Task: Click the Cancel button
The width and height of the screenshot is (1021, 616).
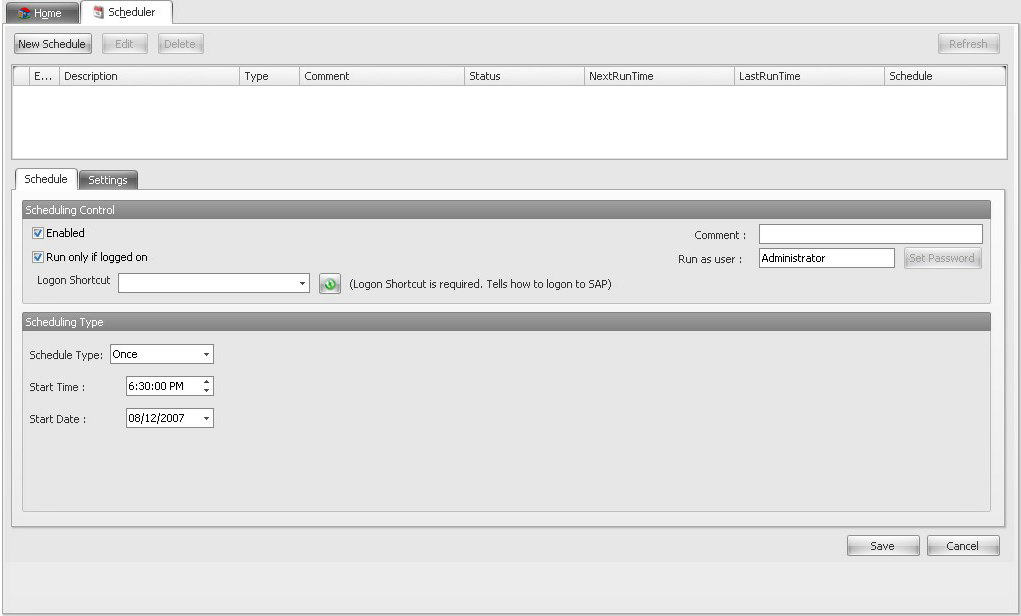Action: 962,546
